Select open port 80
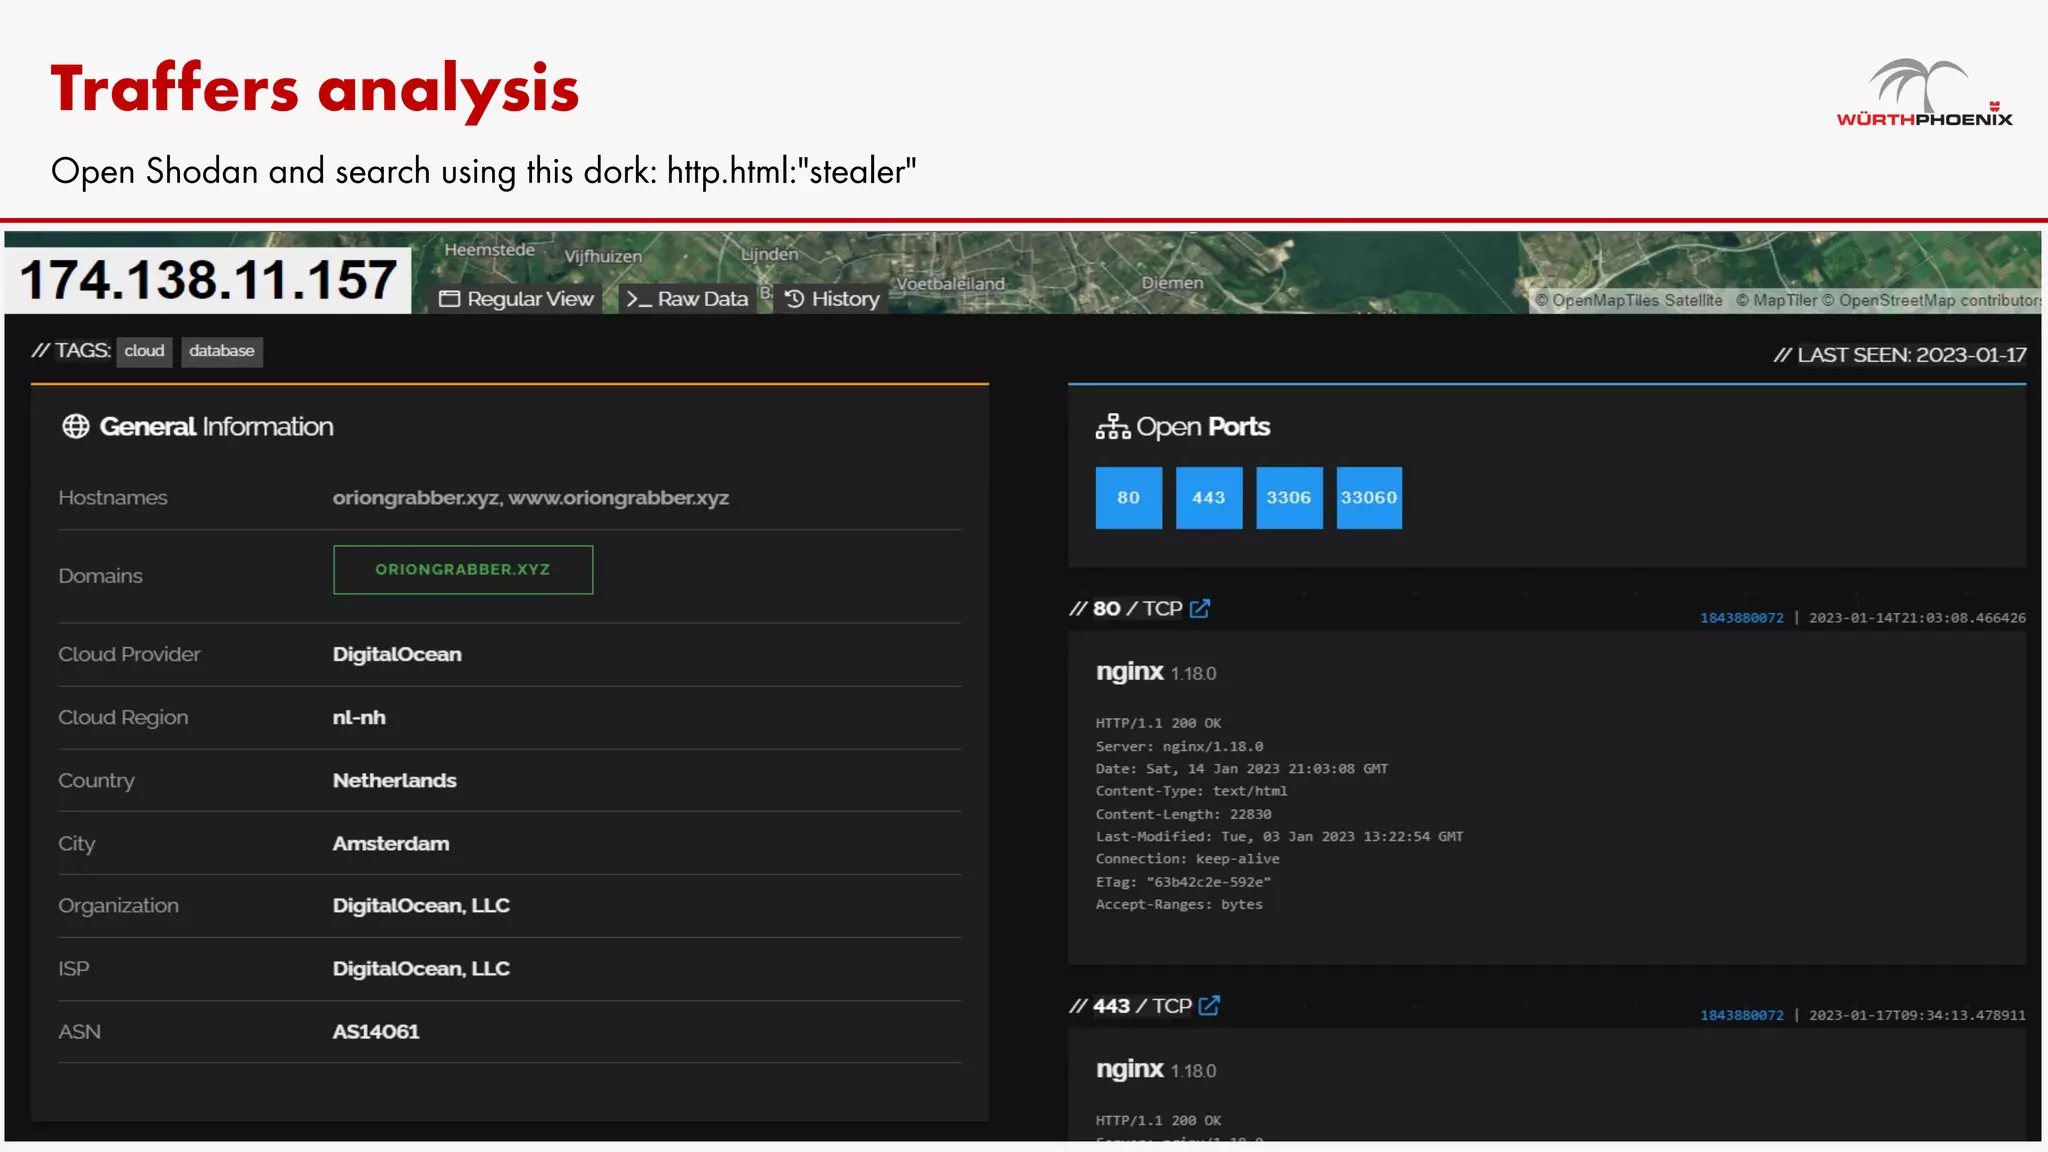 (1128, 498)
